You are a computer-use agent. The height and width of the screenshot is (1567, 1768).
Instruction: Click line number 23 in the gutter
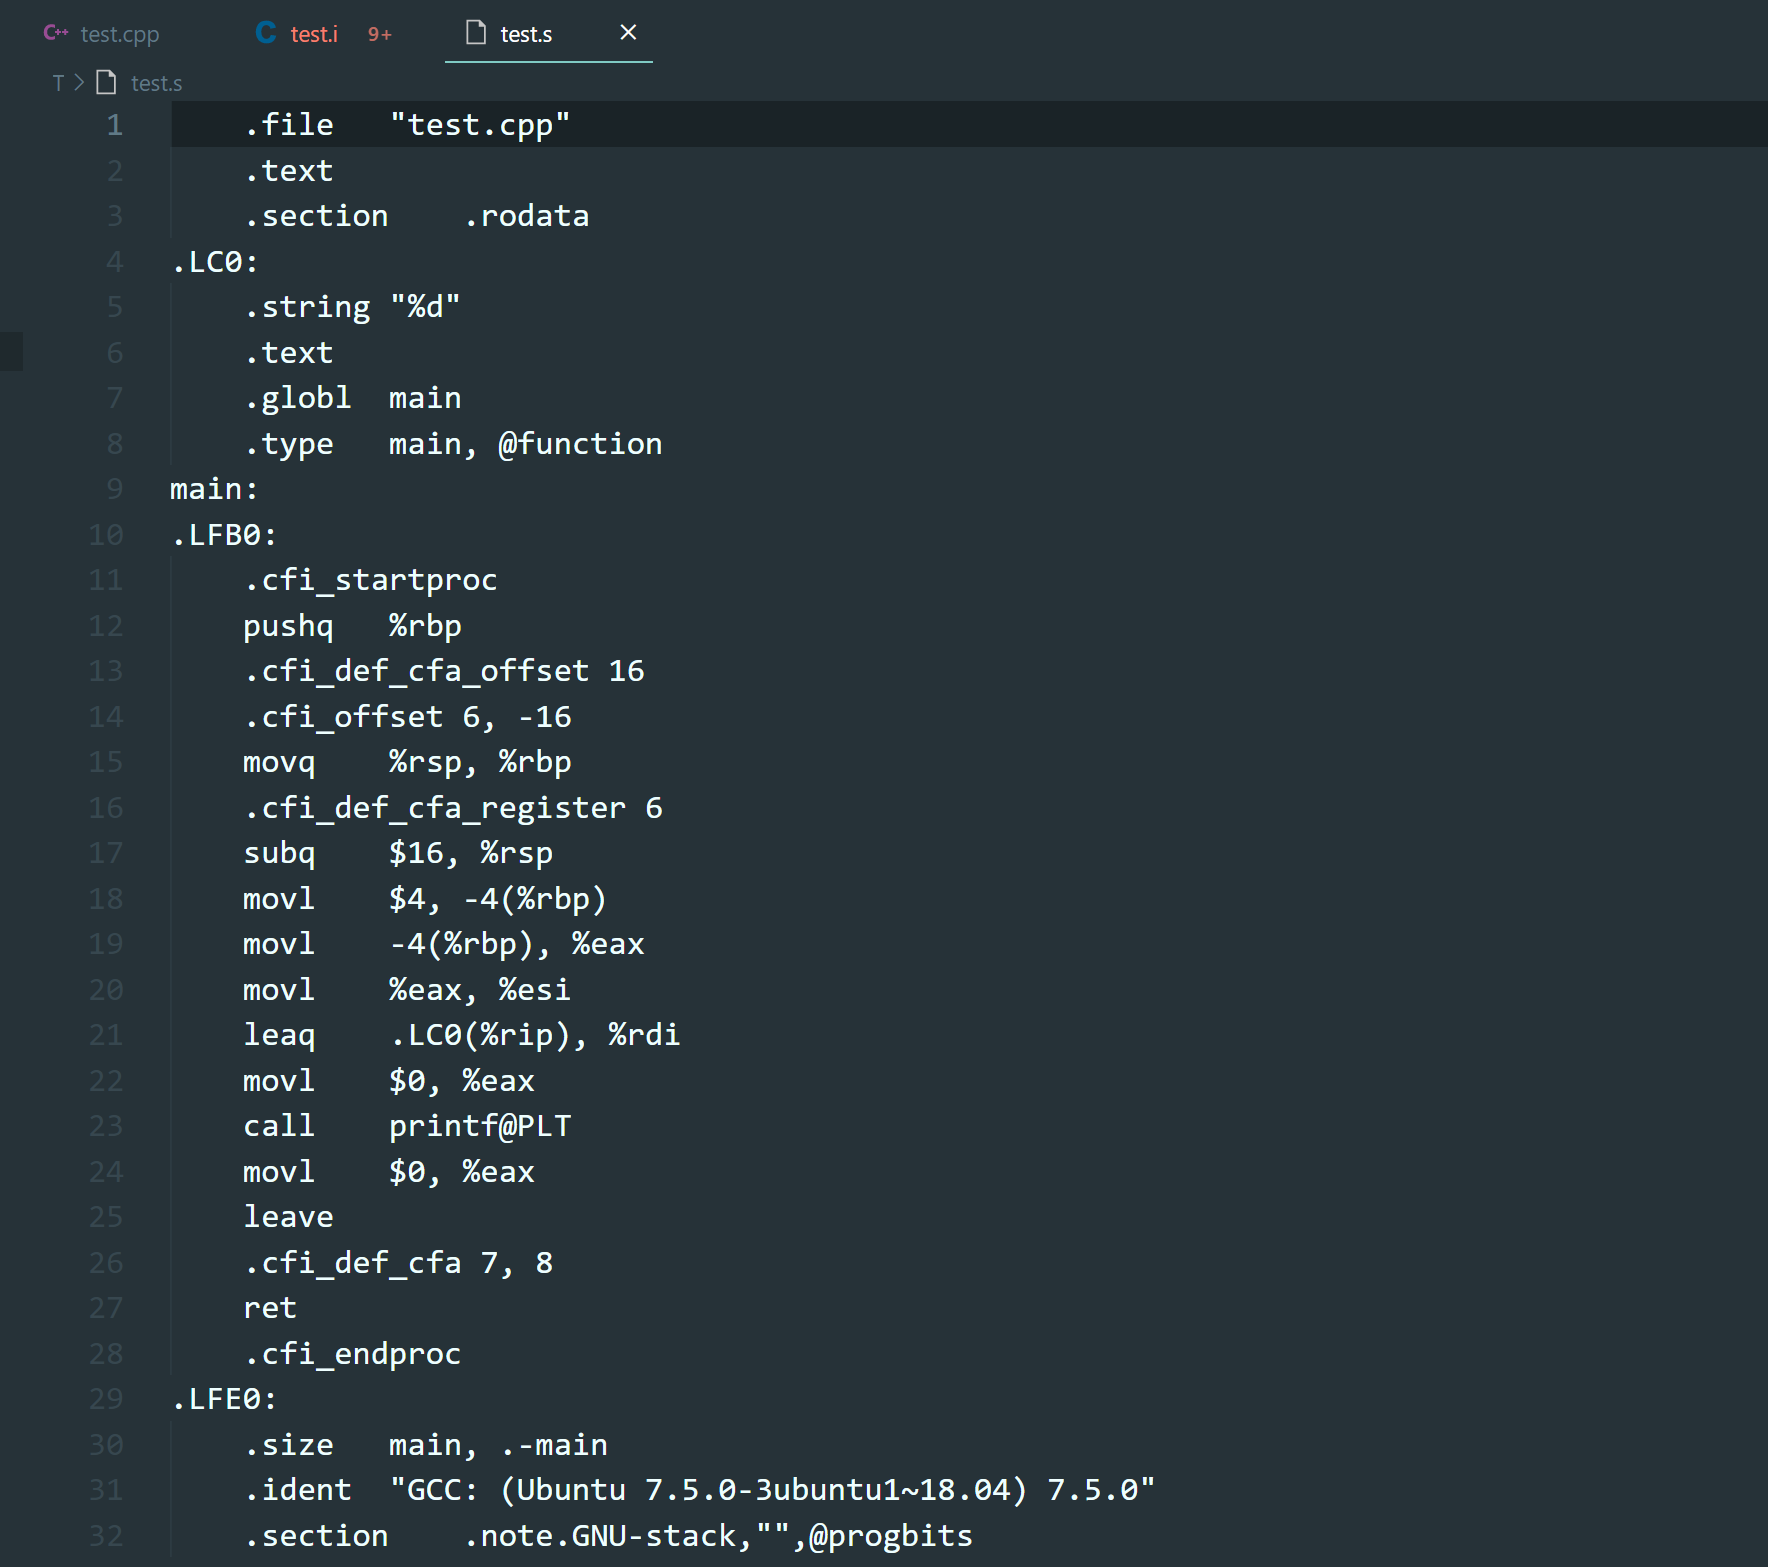106,1126
